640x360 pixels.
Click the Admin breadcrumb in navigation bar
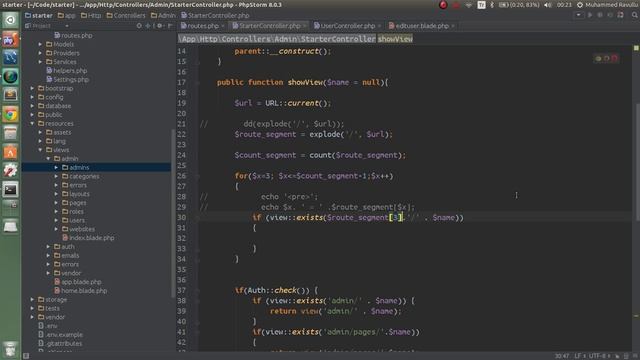(x=162, y=16)
